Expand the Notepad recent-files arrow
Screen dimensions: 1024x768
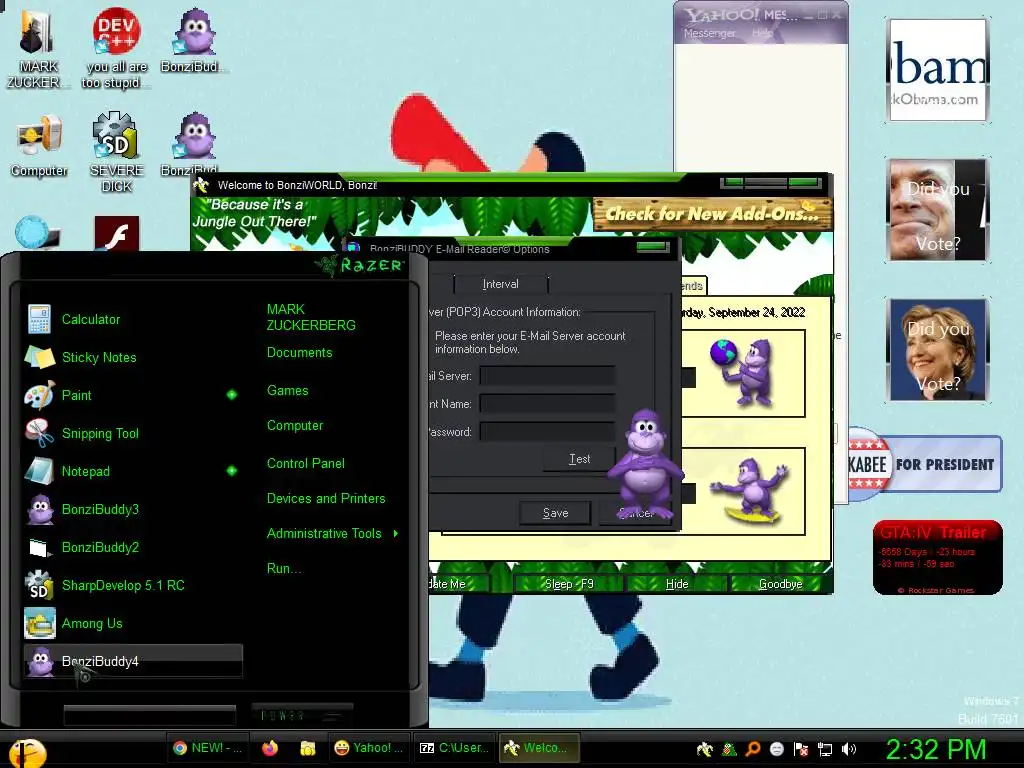232,471
